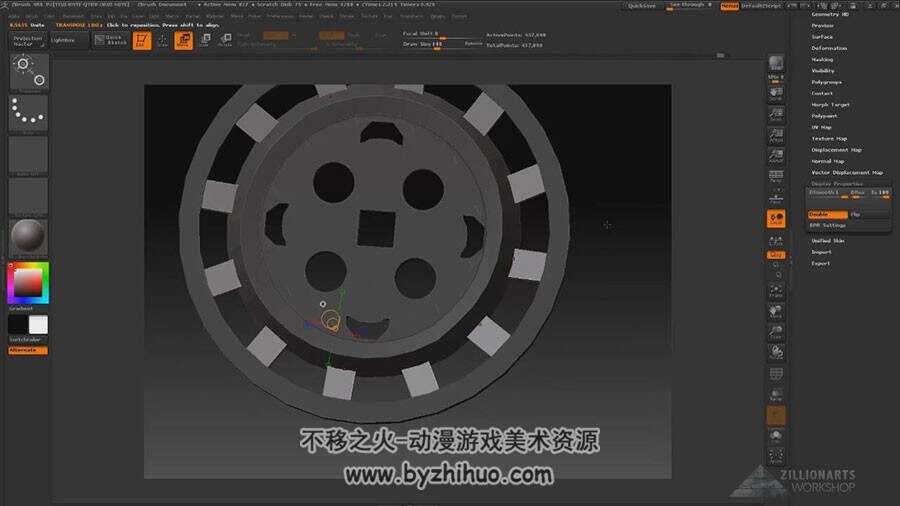Image resolution: width=900 pixels, height=506 pixels.
Task: Expand the Deformation subpalette
Action: [x=829, y=48]
